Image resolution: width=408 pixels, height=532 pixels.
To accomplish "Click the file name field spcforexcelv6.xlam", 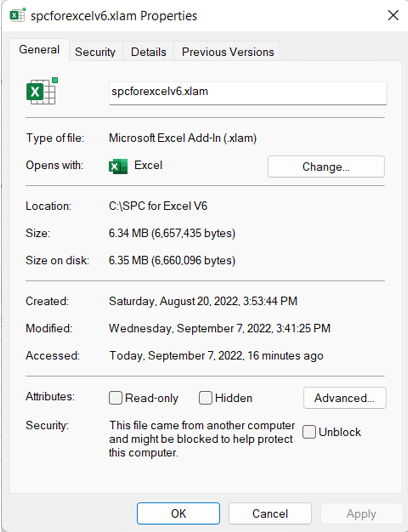I will tap(248, 93).
